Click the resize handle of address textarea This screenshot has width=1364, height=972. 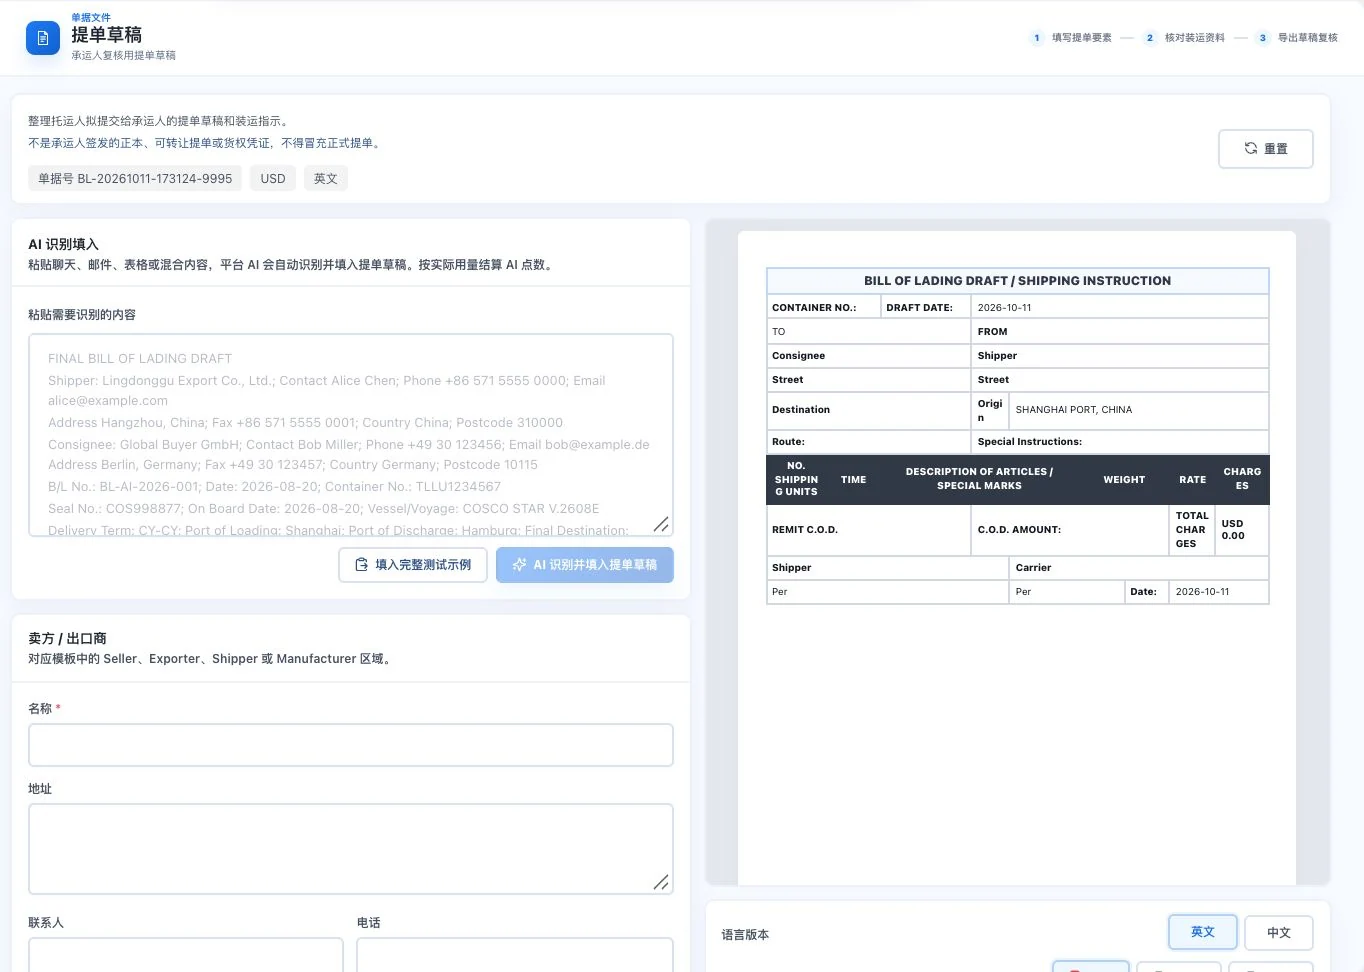[x=661, y=882]
